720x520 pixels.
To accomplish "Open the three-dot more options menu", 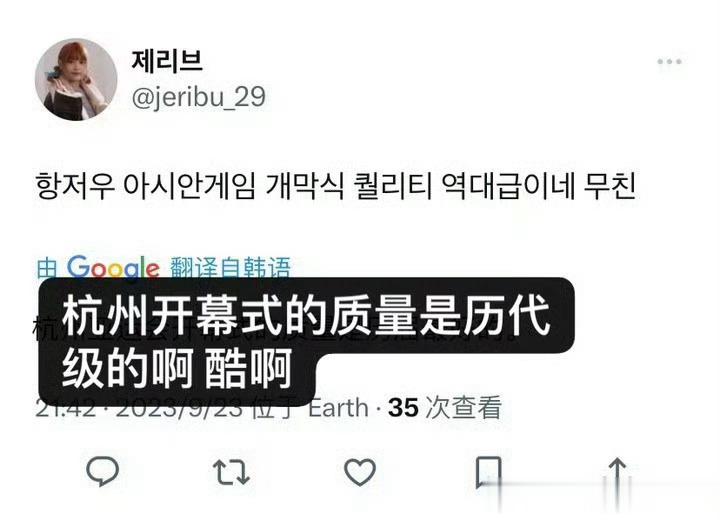I will point(669,61).
